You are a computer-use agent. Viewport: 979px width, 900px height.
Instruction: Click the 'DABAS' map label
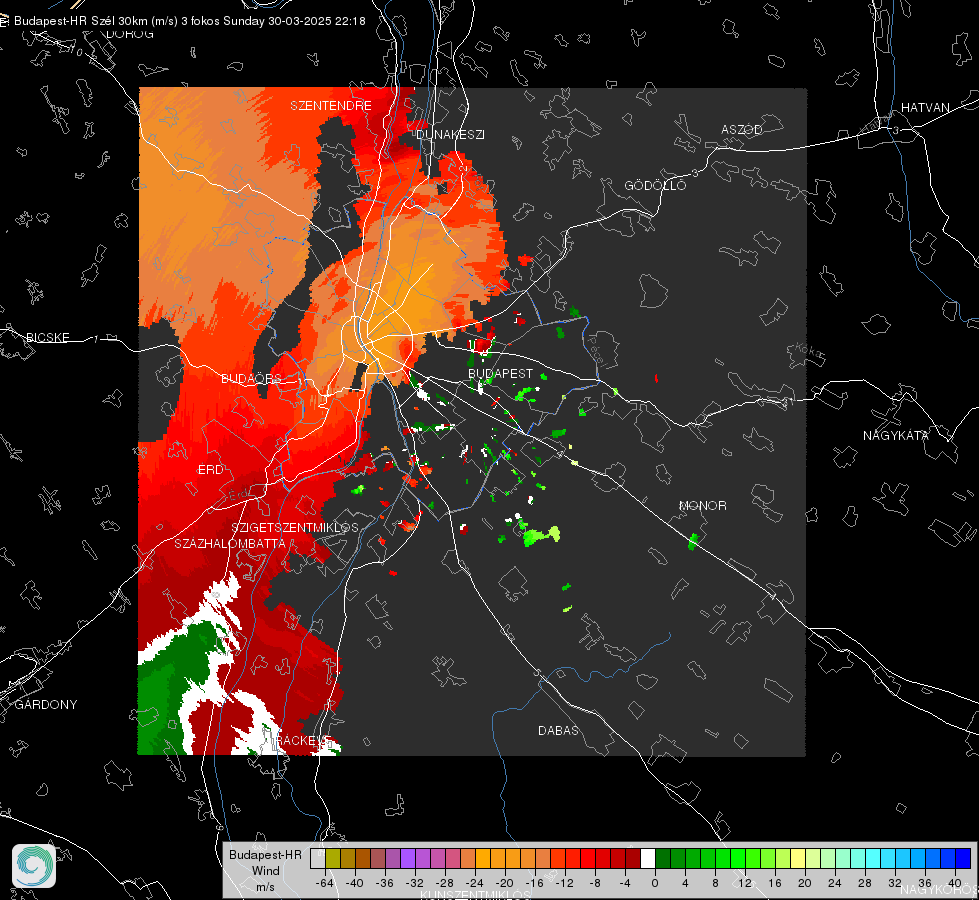tap(559, 730)
